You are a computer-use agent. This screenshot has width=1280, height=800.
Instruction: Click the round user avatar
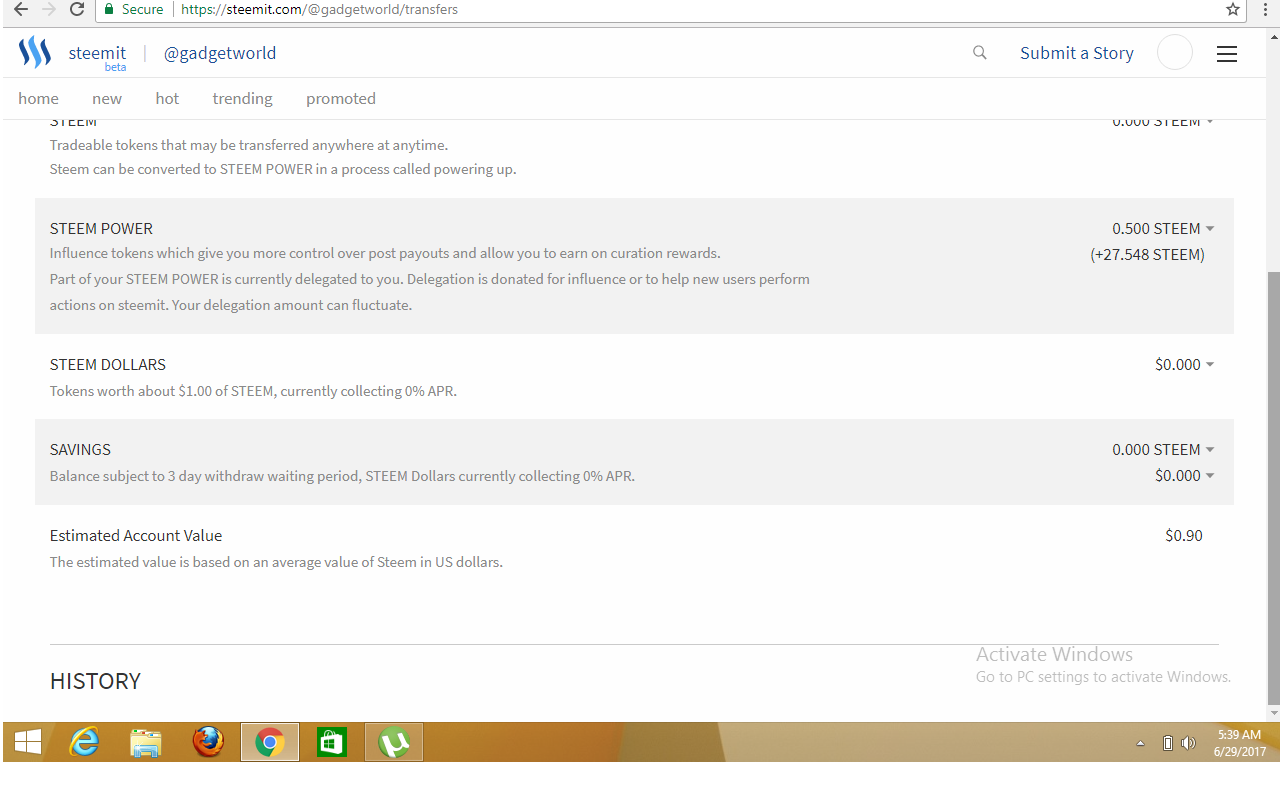(1175, 52)
